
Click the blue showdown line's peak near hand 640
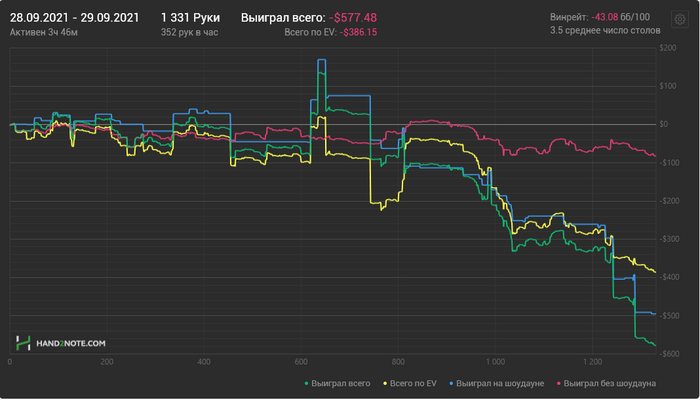[x=321, y=59]
